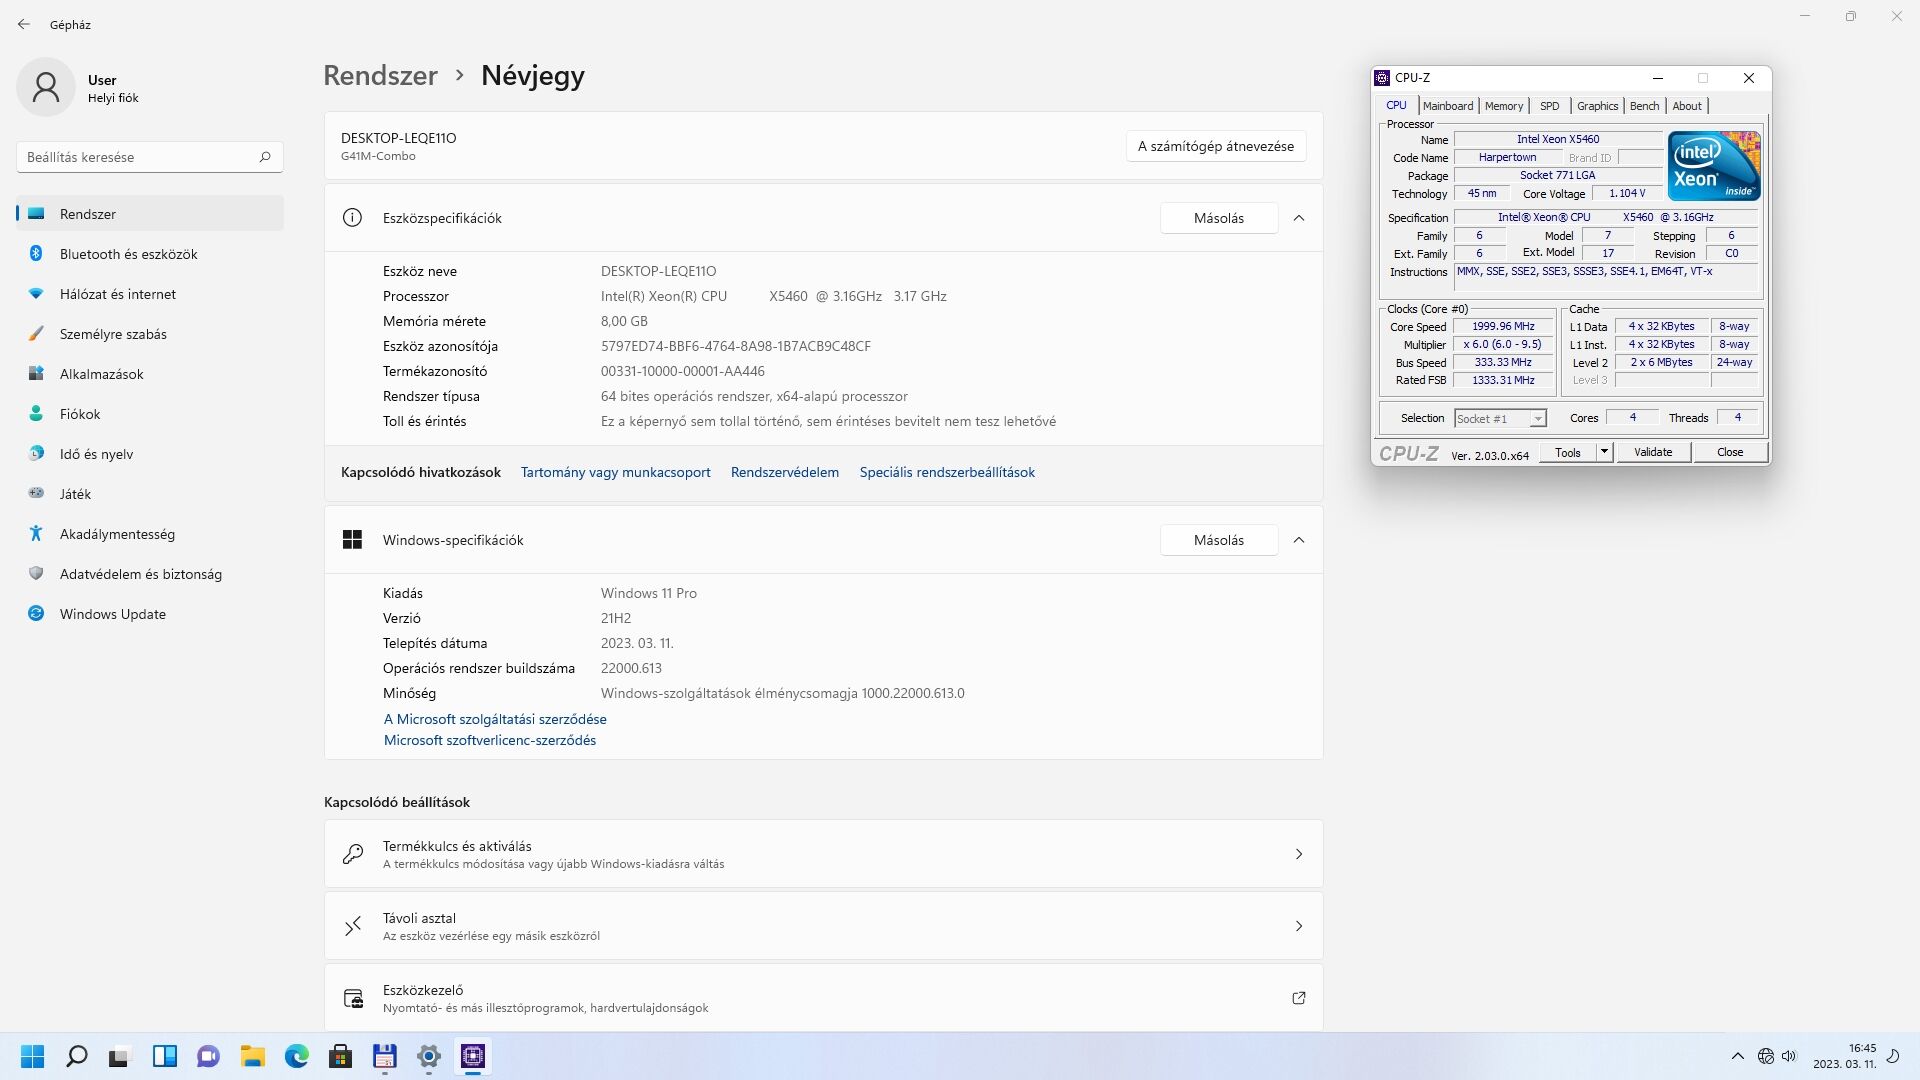Switch to SPD tab in CPU-Z
The width and height of the screenshot is (1920, 1080).
[x=1549, y=106]
